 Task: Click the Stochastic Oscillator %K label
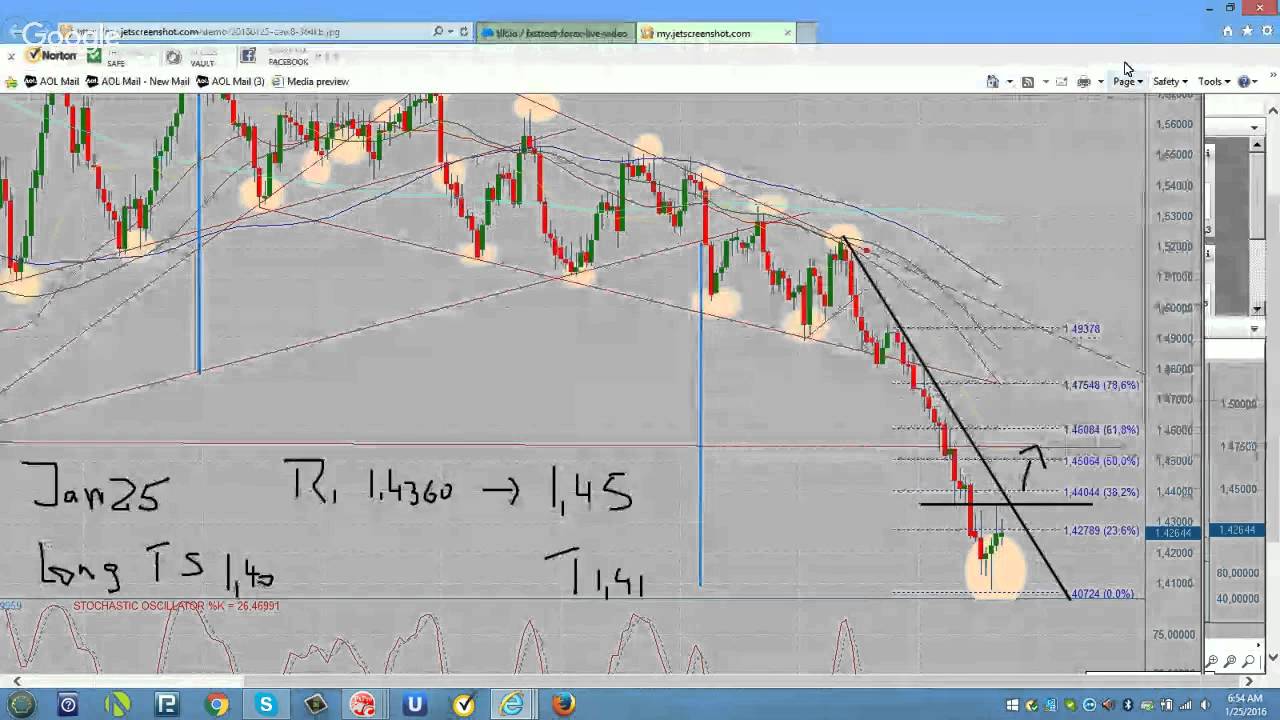(x=176, y=606)
